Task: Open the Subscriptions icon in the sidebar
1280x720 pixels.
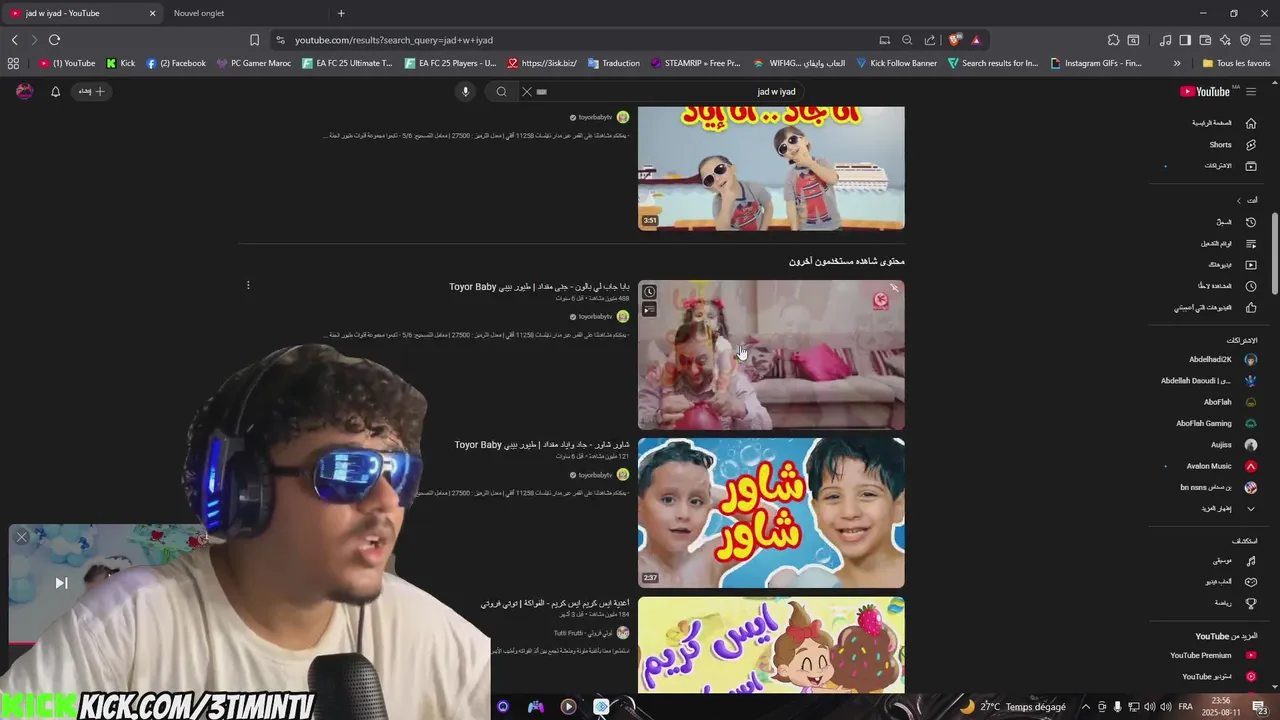Action: 1251,165
